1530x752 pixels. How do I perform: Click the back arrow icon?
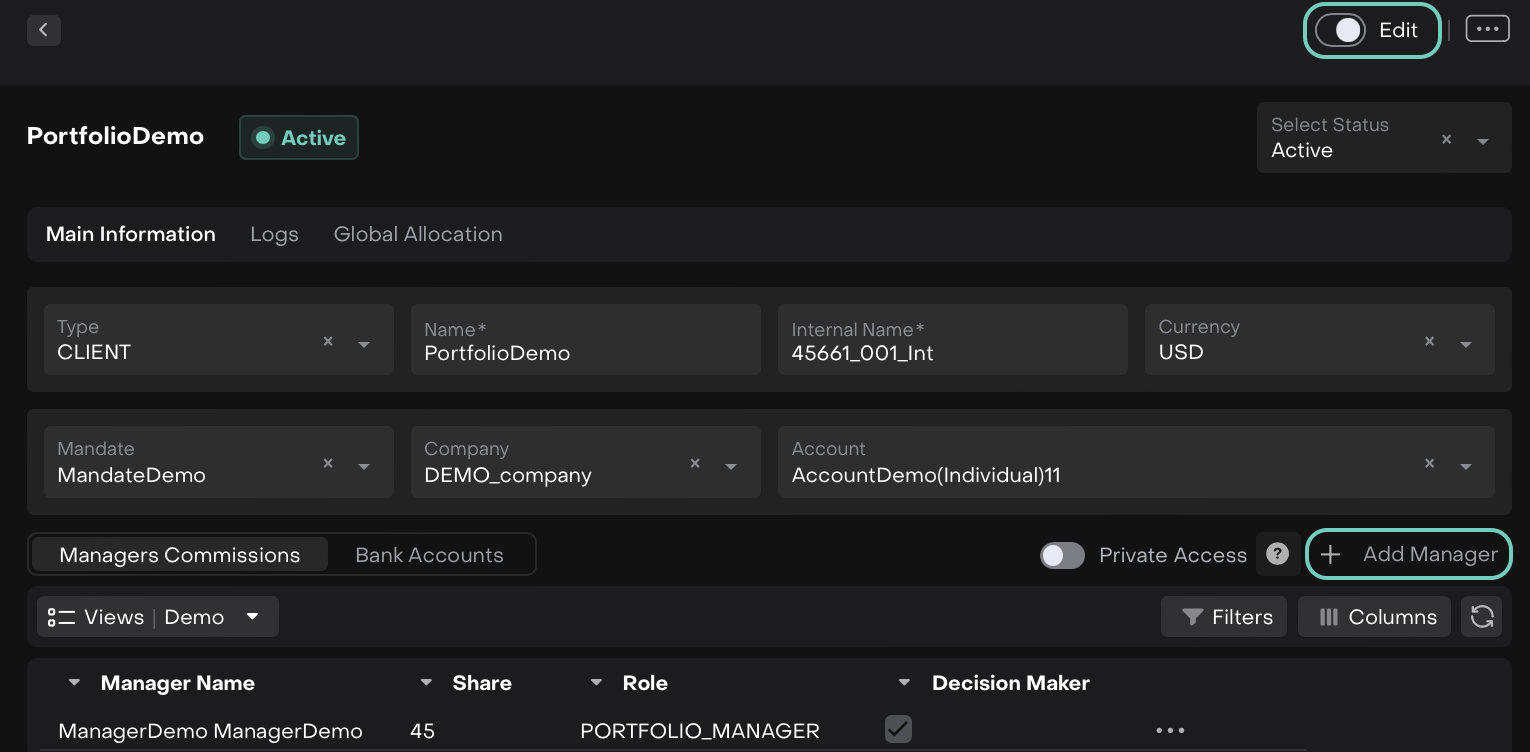43,30
